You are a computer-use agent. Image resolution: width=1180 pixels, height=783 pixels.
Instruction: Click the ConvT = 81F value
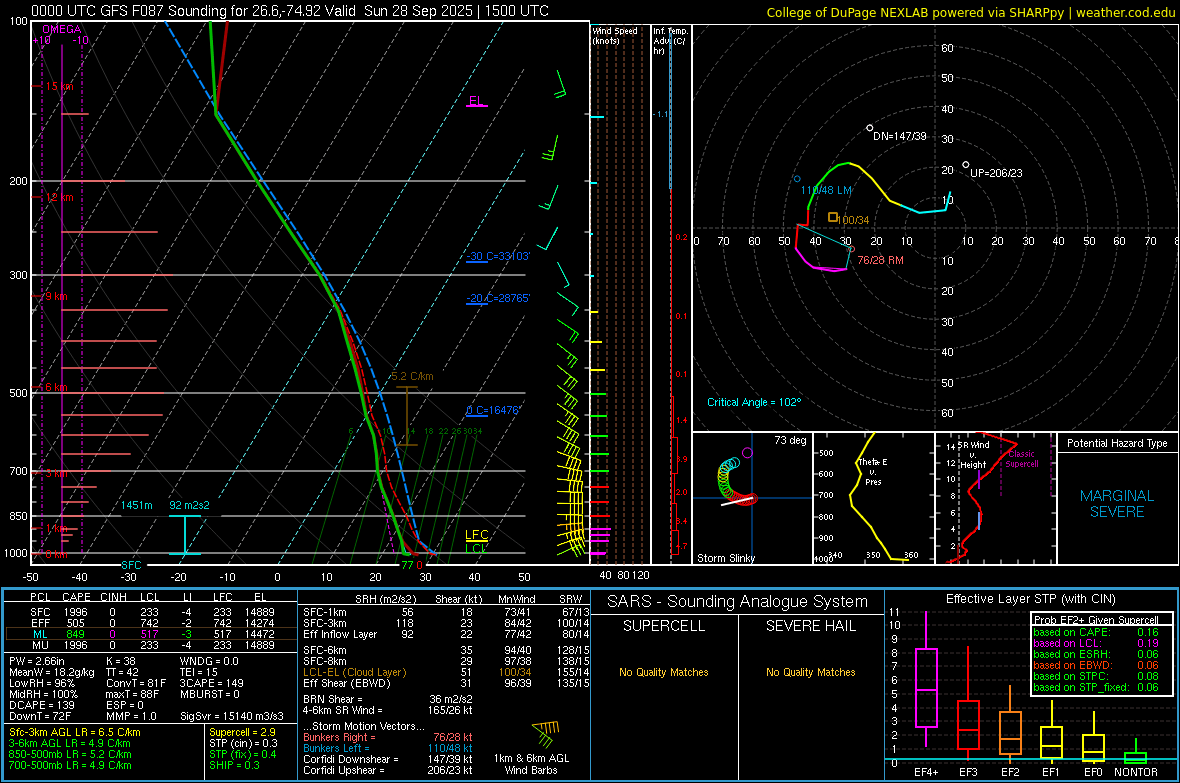tap(135, 684)
